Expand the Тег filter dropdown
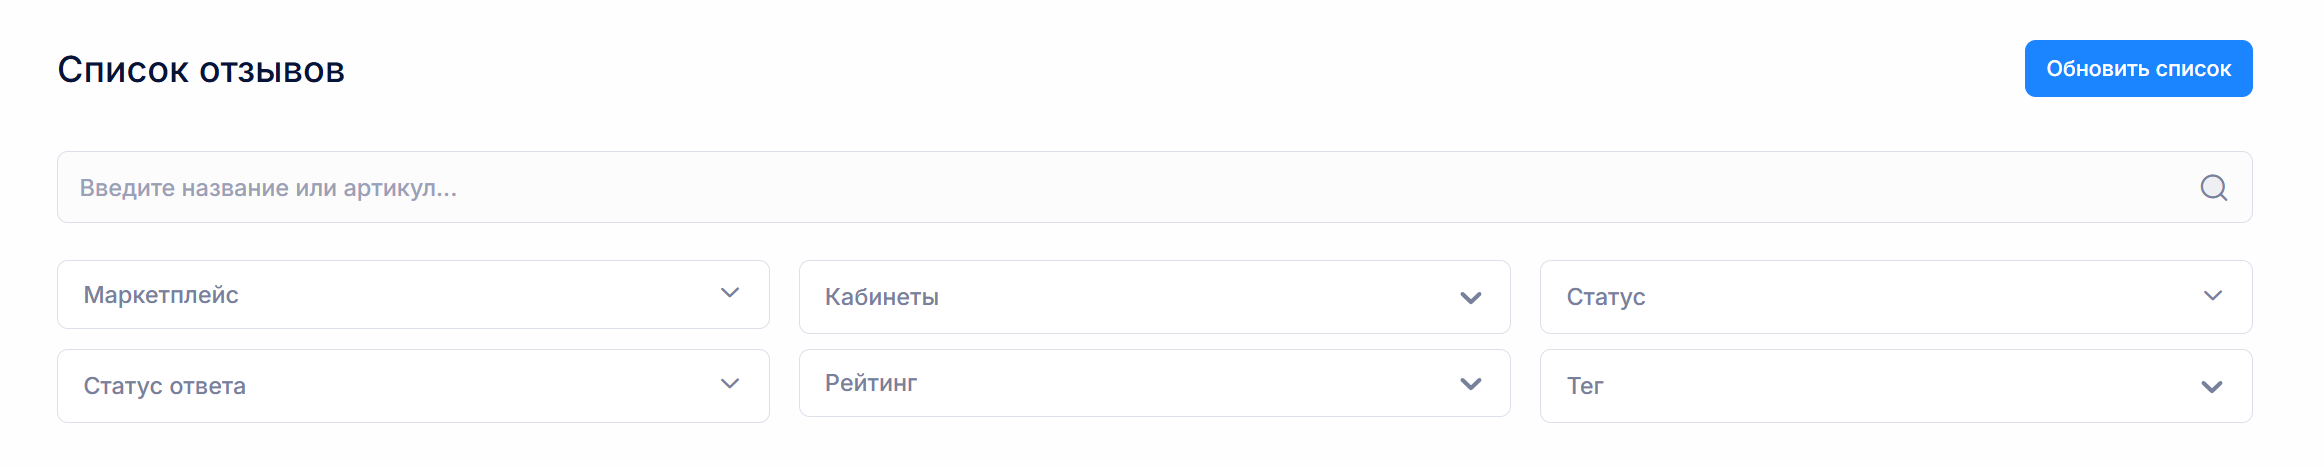2324x468 pixels. point(1896,386)
